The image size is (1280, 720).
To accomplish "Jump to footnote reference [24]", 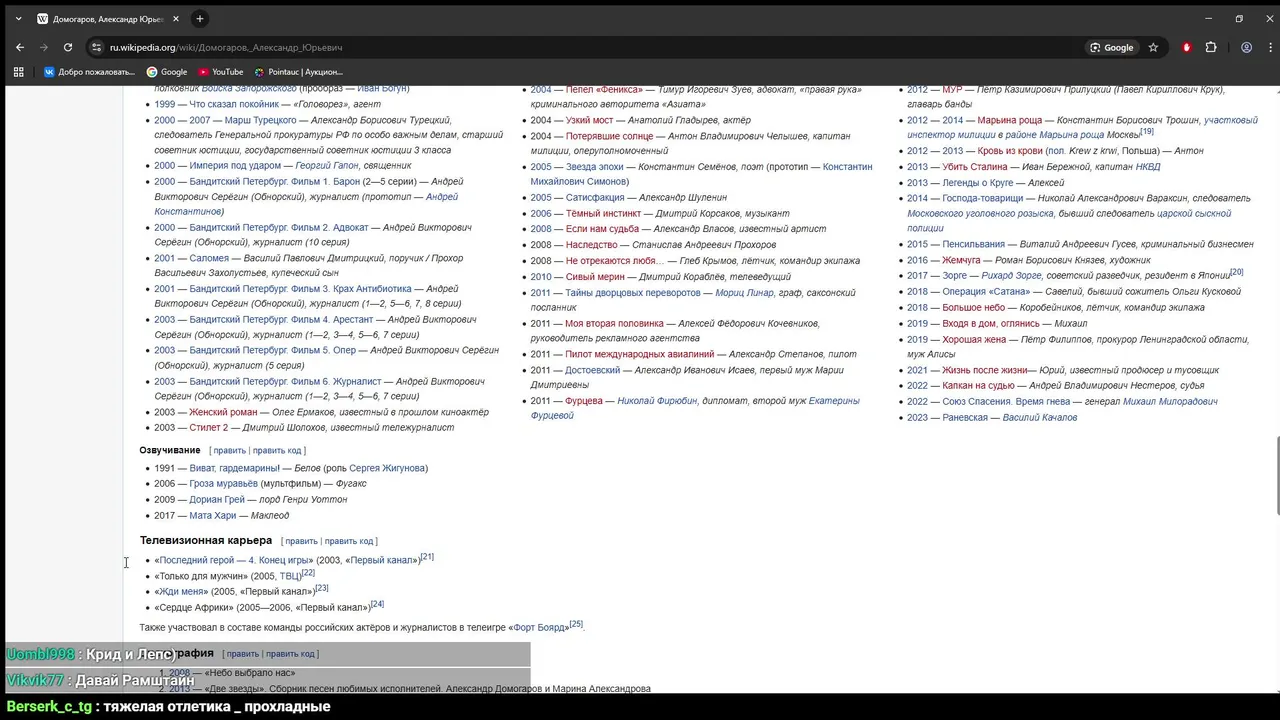I will (x=377, y=604).
